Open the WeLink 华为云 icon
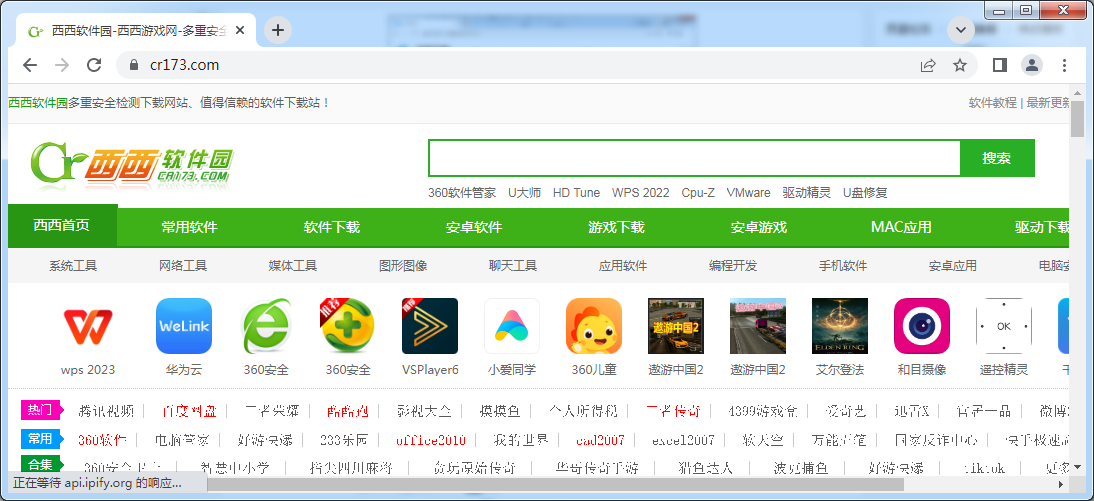Screen dimensions: 1094x501 [x=183, y=326]
